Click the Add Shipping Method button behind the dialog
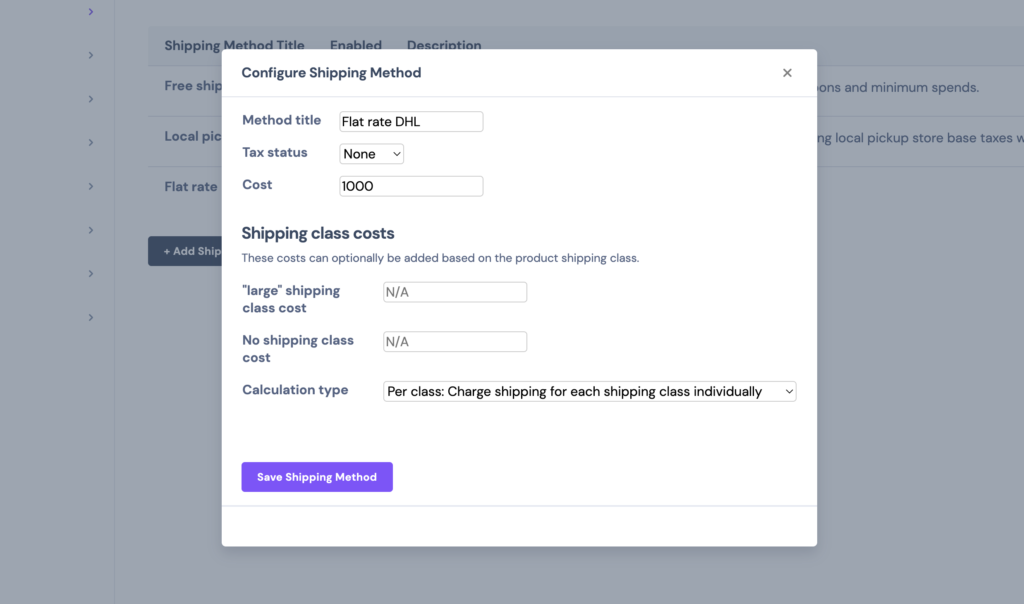1024x604 pixels. (x=185, y=251)
